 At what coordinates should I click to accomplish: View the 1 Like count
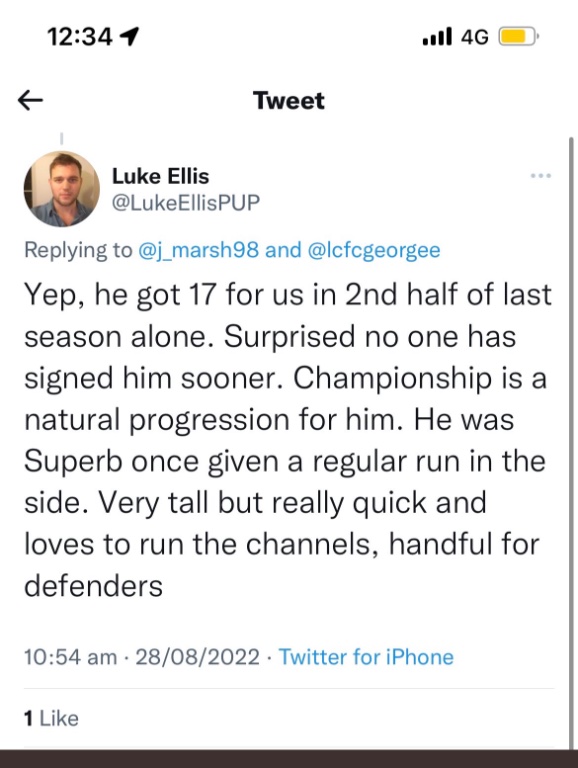point(51,719)
